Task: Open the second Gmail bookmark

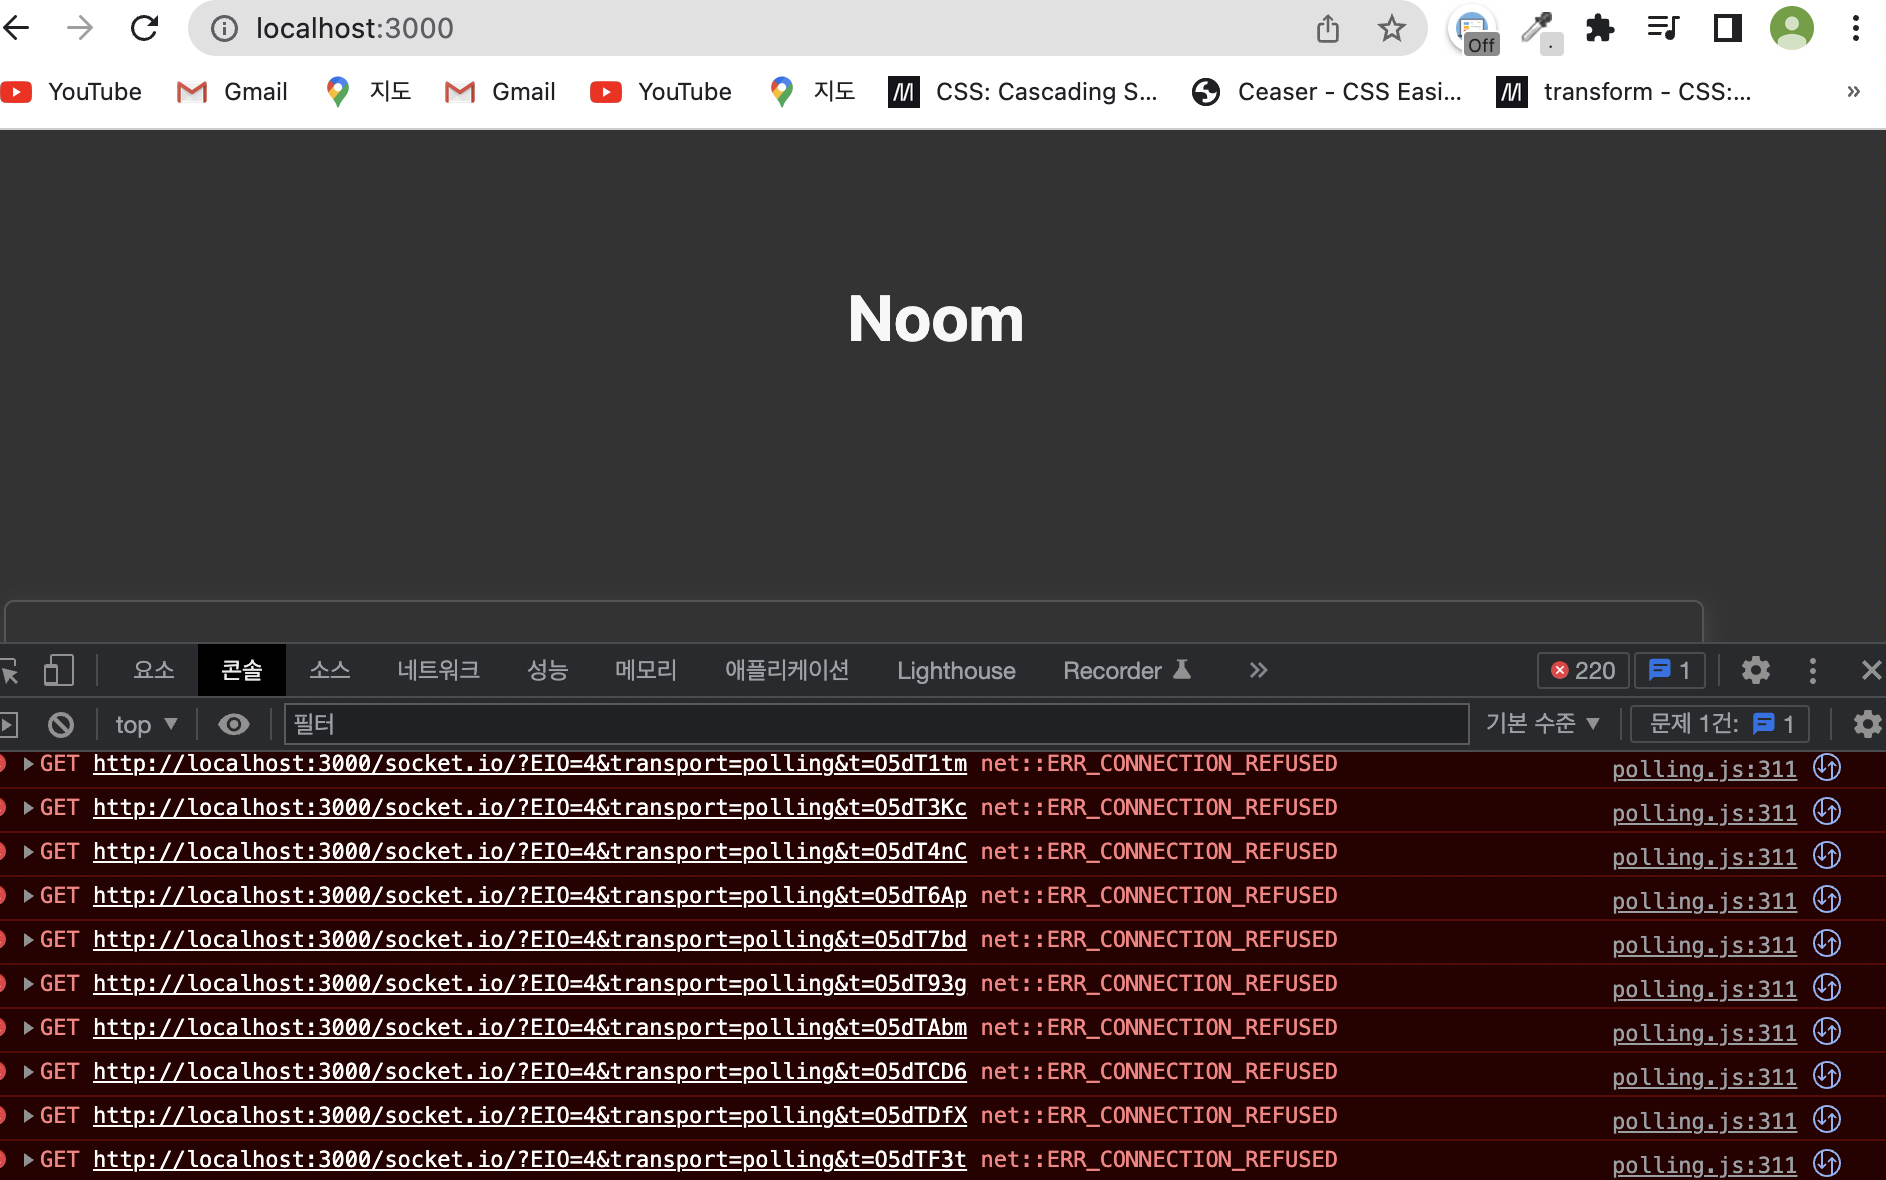Action: 500,92
